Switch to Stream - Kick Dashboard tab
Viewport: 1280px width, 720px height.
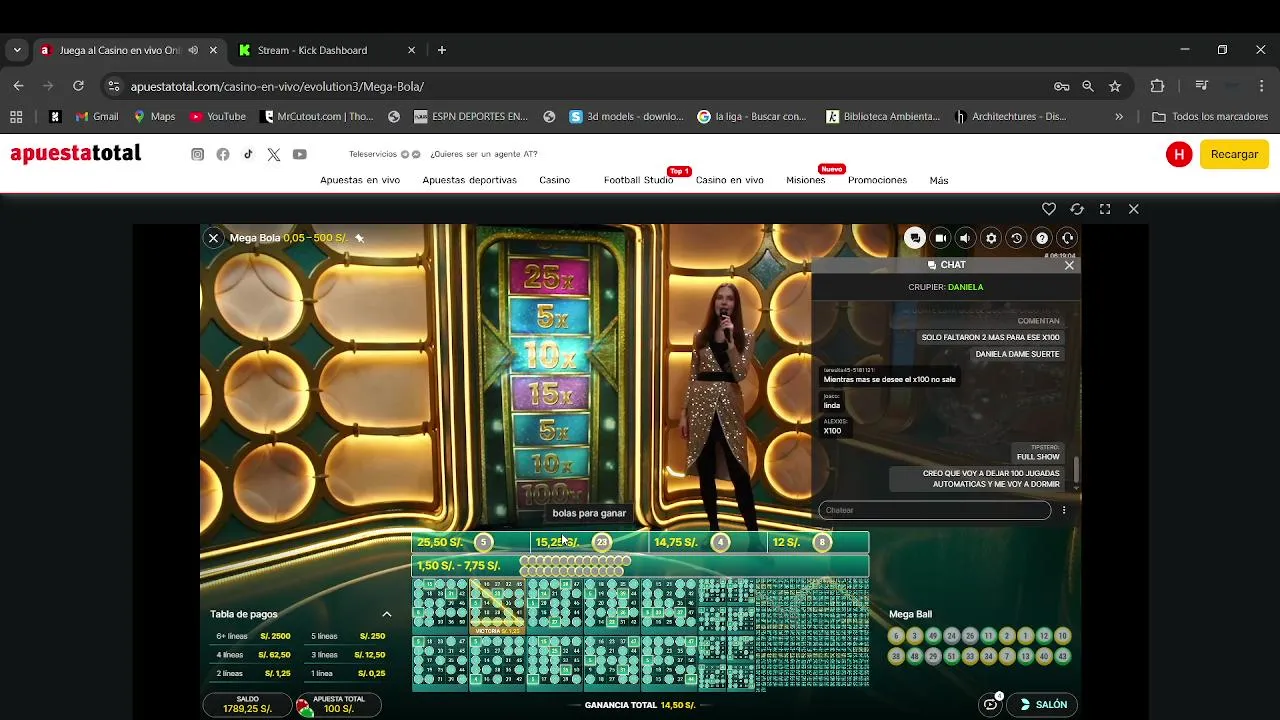coord(327,50)
